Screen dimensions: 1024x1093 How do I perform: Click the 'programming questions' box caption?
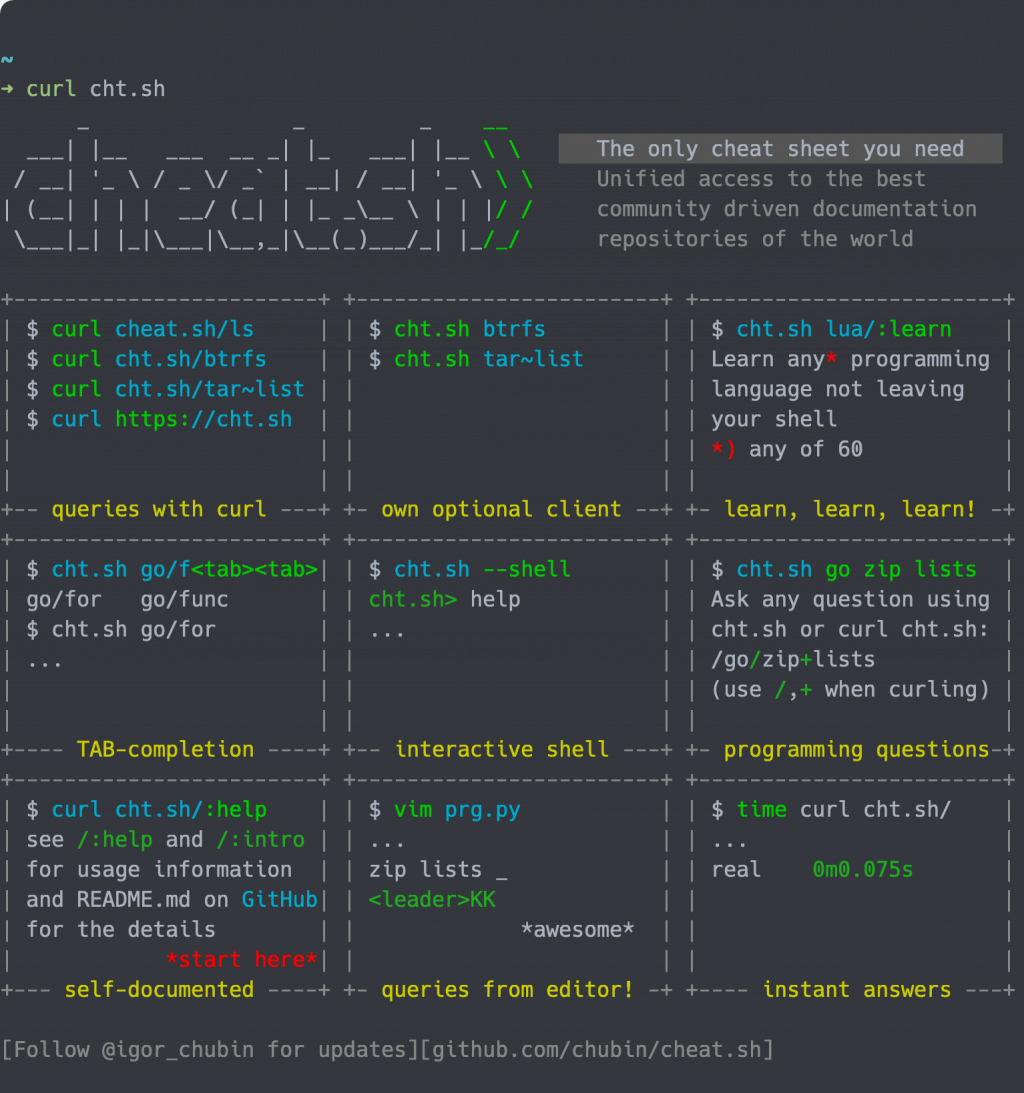coord(857,749)
